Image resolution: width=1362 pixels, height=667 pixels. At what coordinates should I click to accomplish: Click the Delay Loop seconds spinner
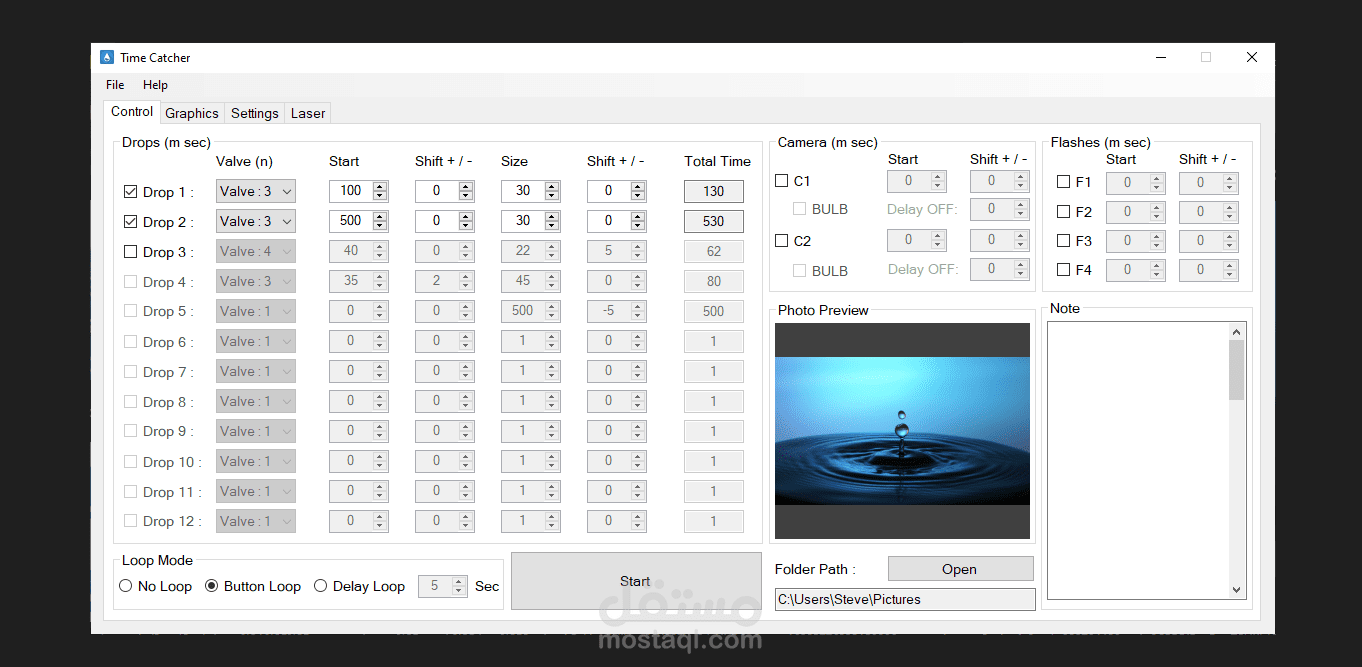click(459, 586)
